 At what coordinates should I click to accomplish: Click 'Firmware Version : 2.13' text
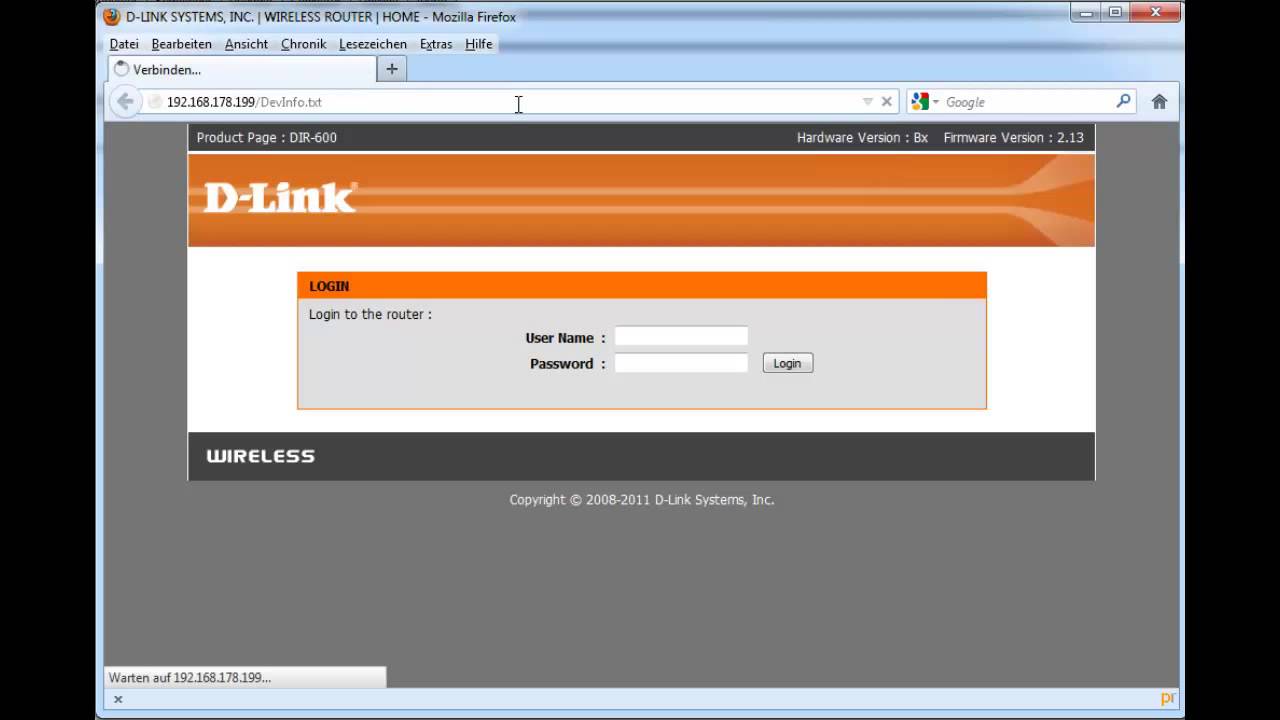(x=1013, y=138)
